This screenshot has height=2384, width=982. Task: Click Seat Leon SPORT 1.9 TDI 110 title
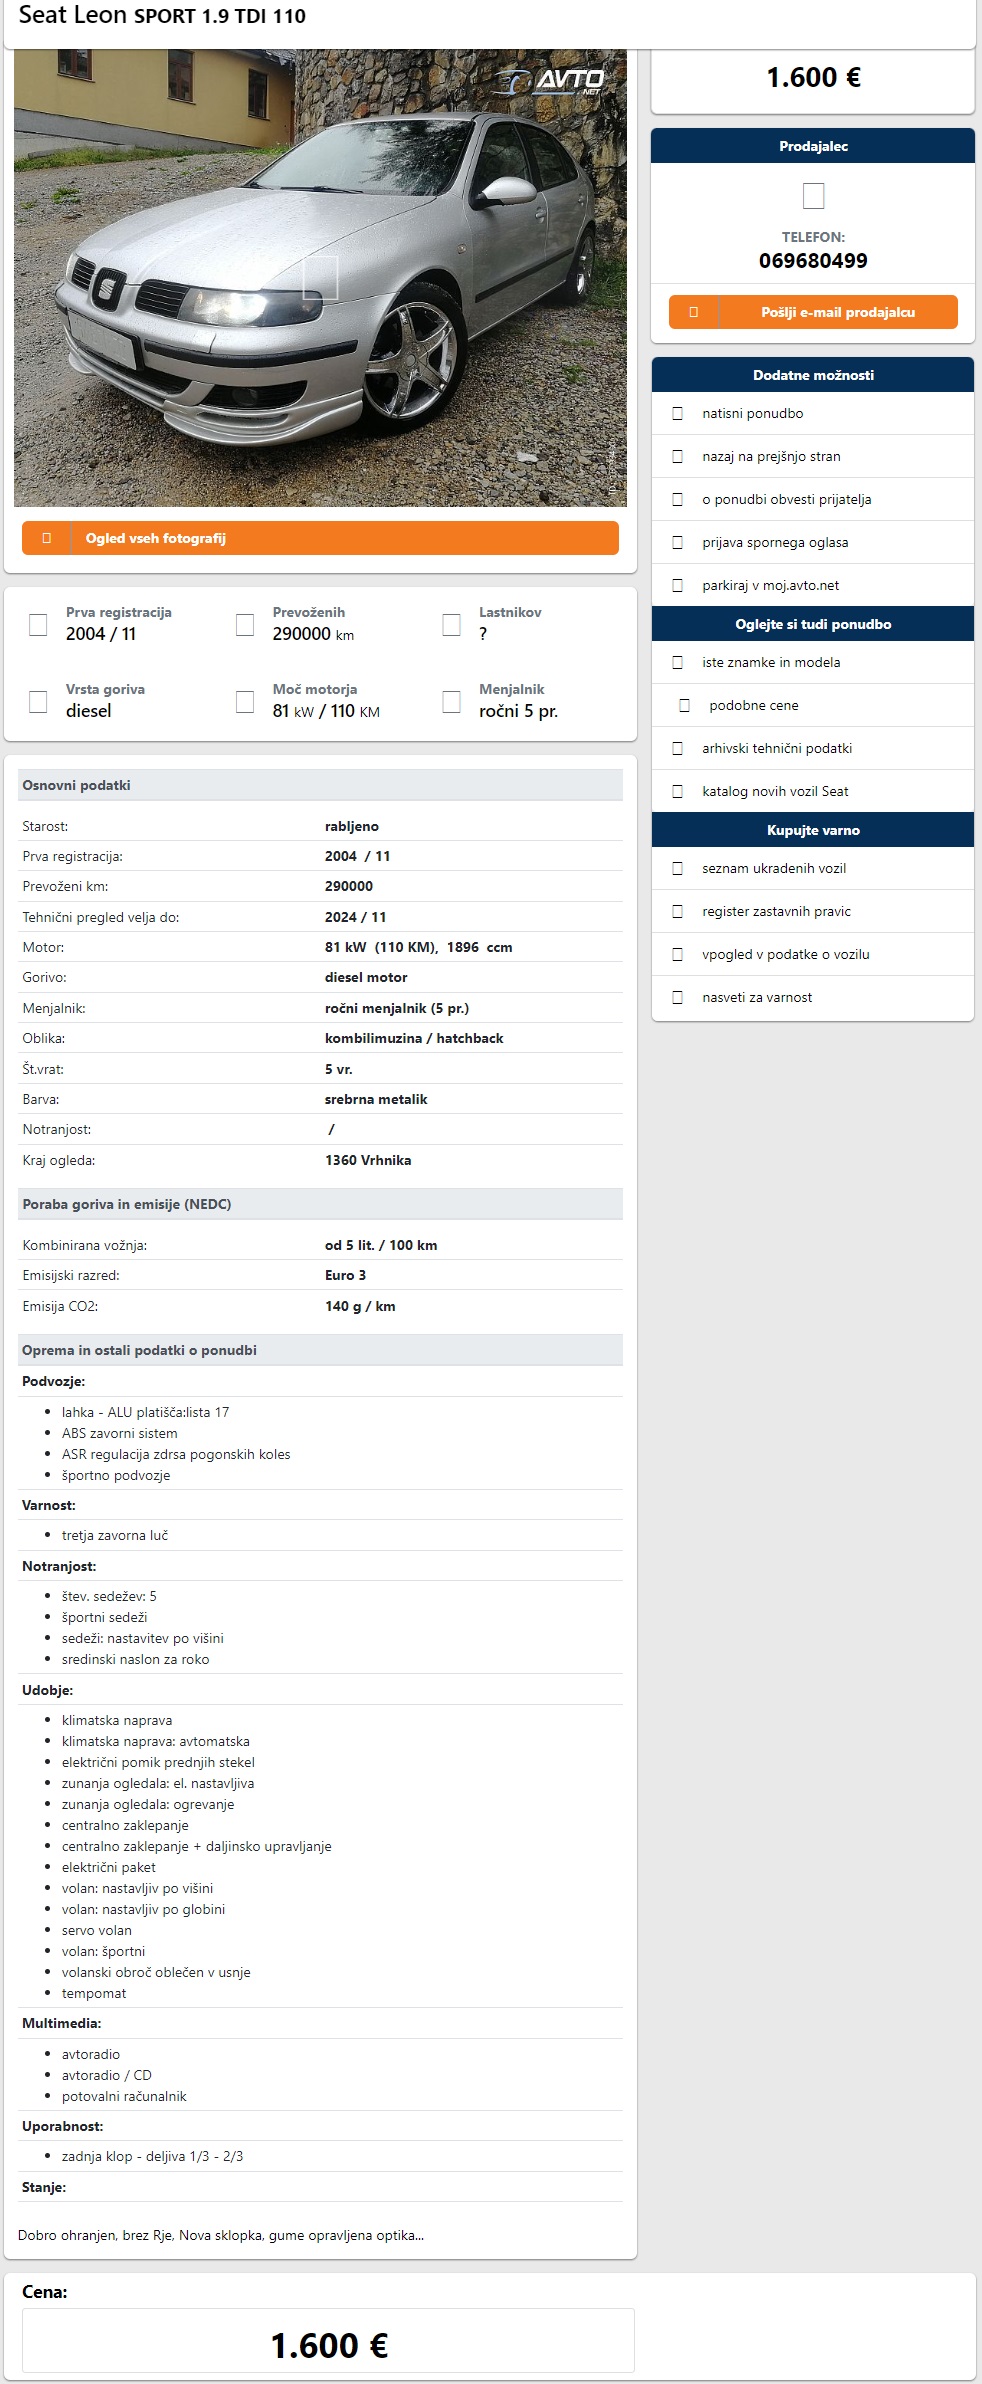pos(162,16)
